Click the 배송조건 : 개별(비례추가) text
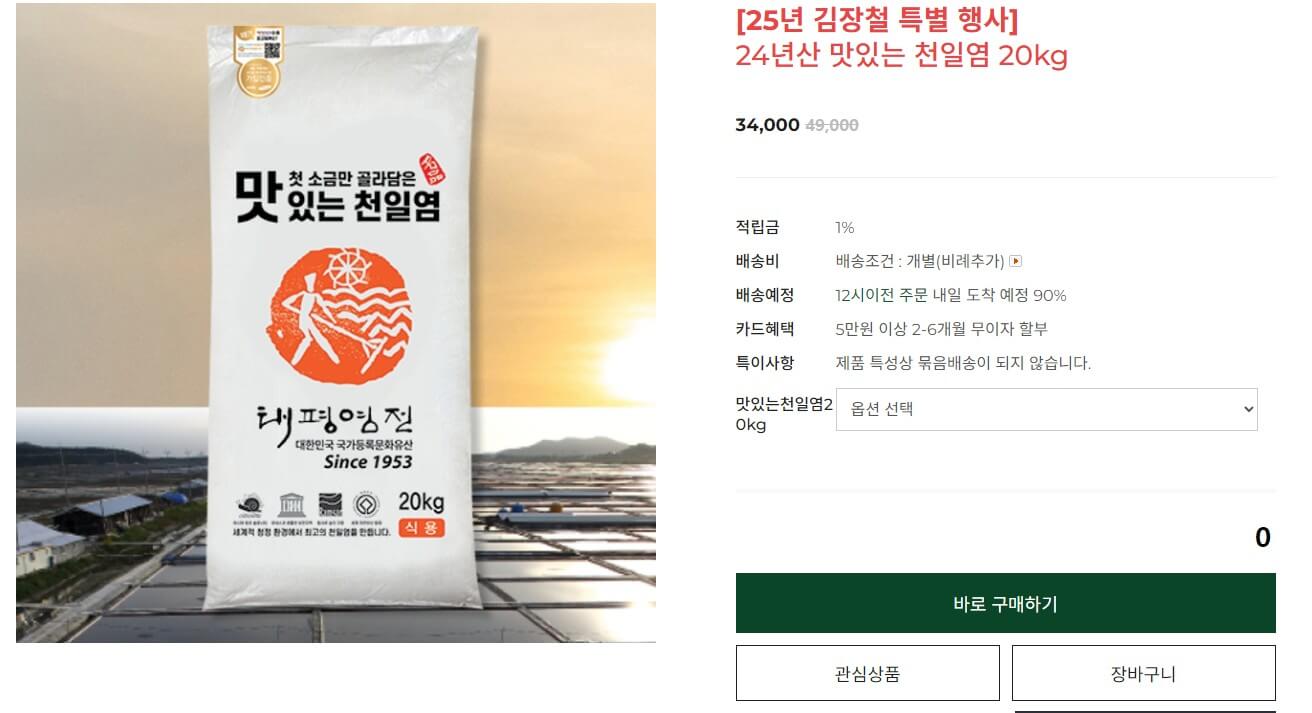Screen dimensions: 1312x713 (x=919, y=261)
